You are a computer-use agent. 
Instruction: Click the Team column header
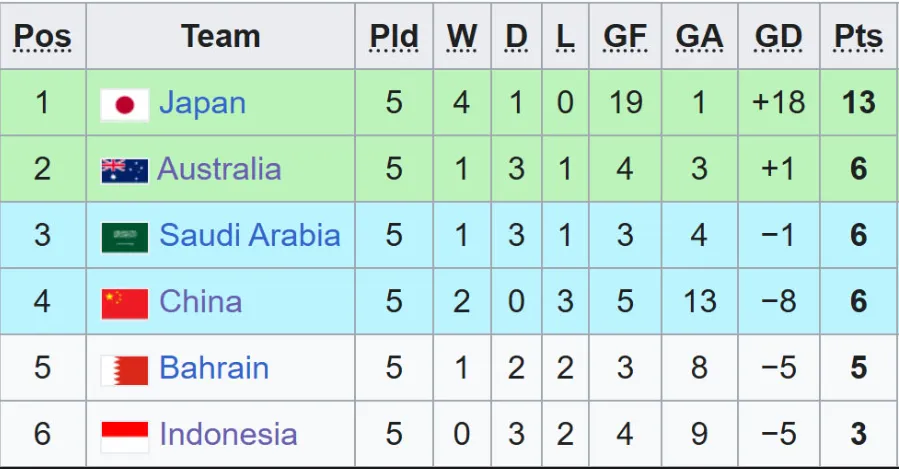[221, 37]
